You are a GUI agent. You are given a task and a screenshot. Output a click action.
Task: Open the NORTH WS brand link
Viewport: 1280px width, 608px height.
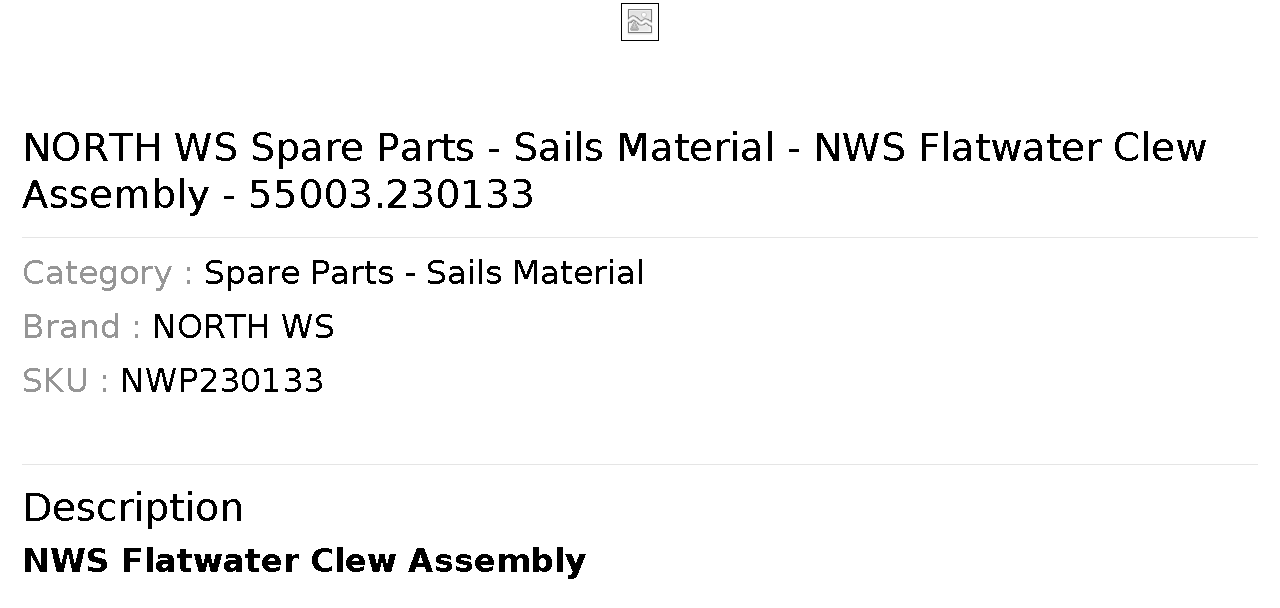click(x=243, y=327)
